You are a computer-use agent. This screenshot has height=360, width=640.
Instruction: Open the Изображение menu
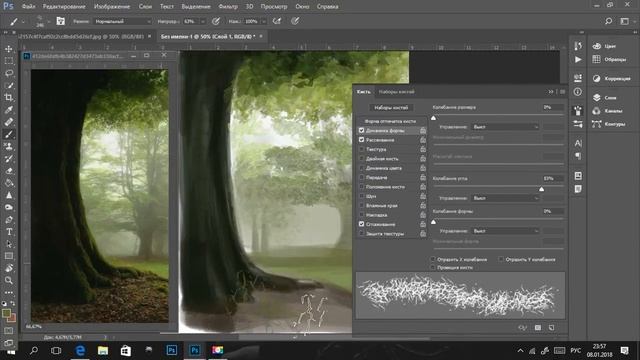coord(112,7)
